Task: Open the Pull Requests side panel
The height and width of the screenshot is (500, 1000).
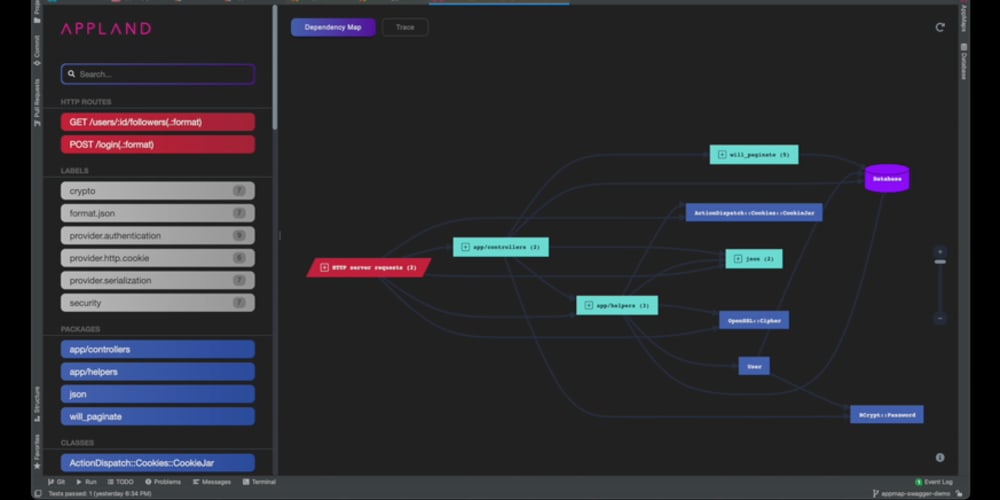Action: click(x=37, y=103)
